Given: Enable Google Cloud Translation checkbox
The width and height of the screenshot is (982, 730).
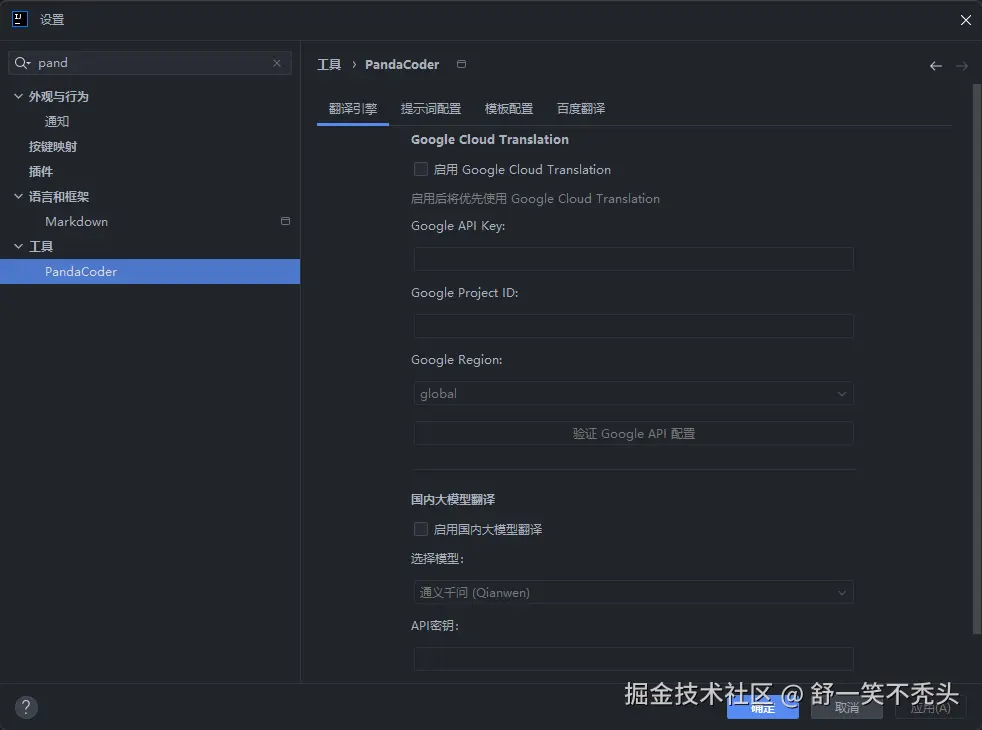Looking at the screenshot, I should point(421,169).
